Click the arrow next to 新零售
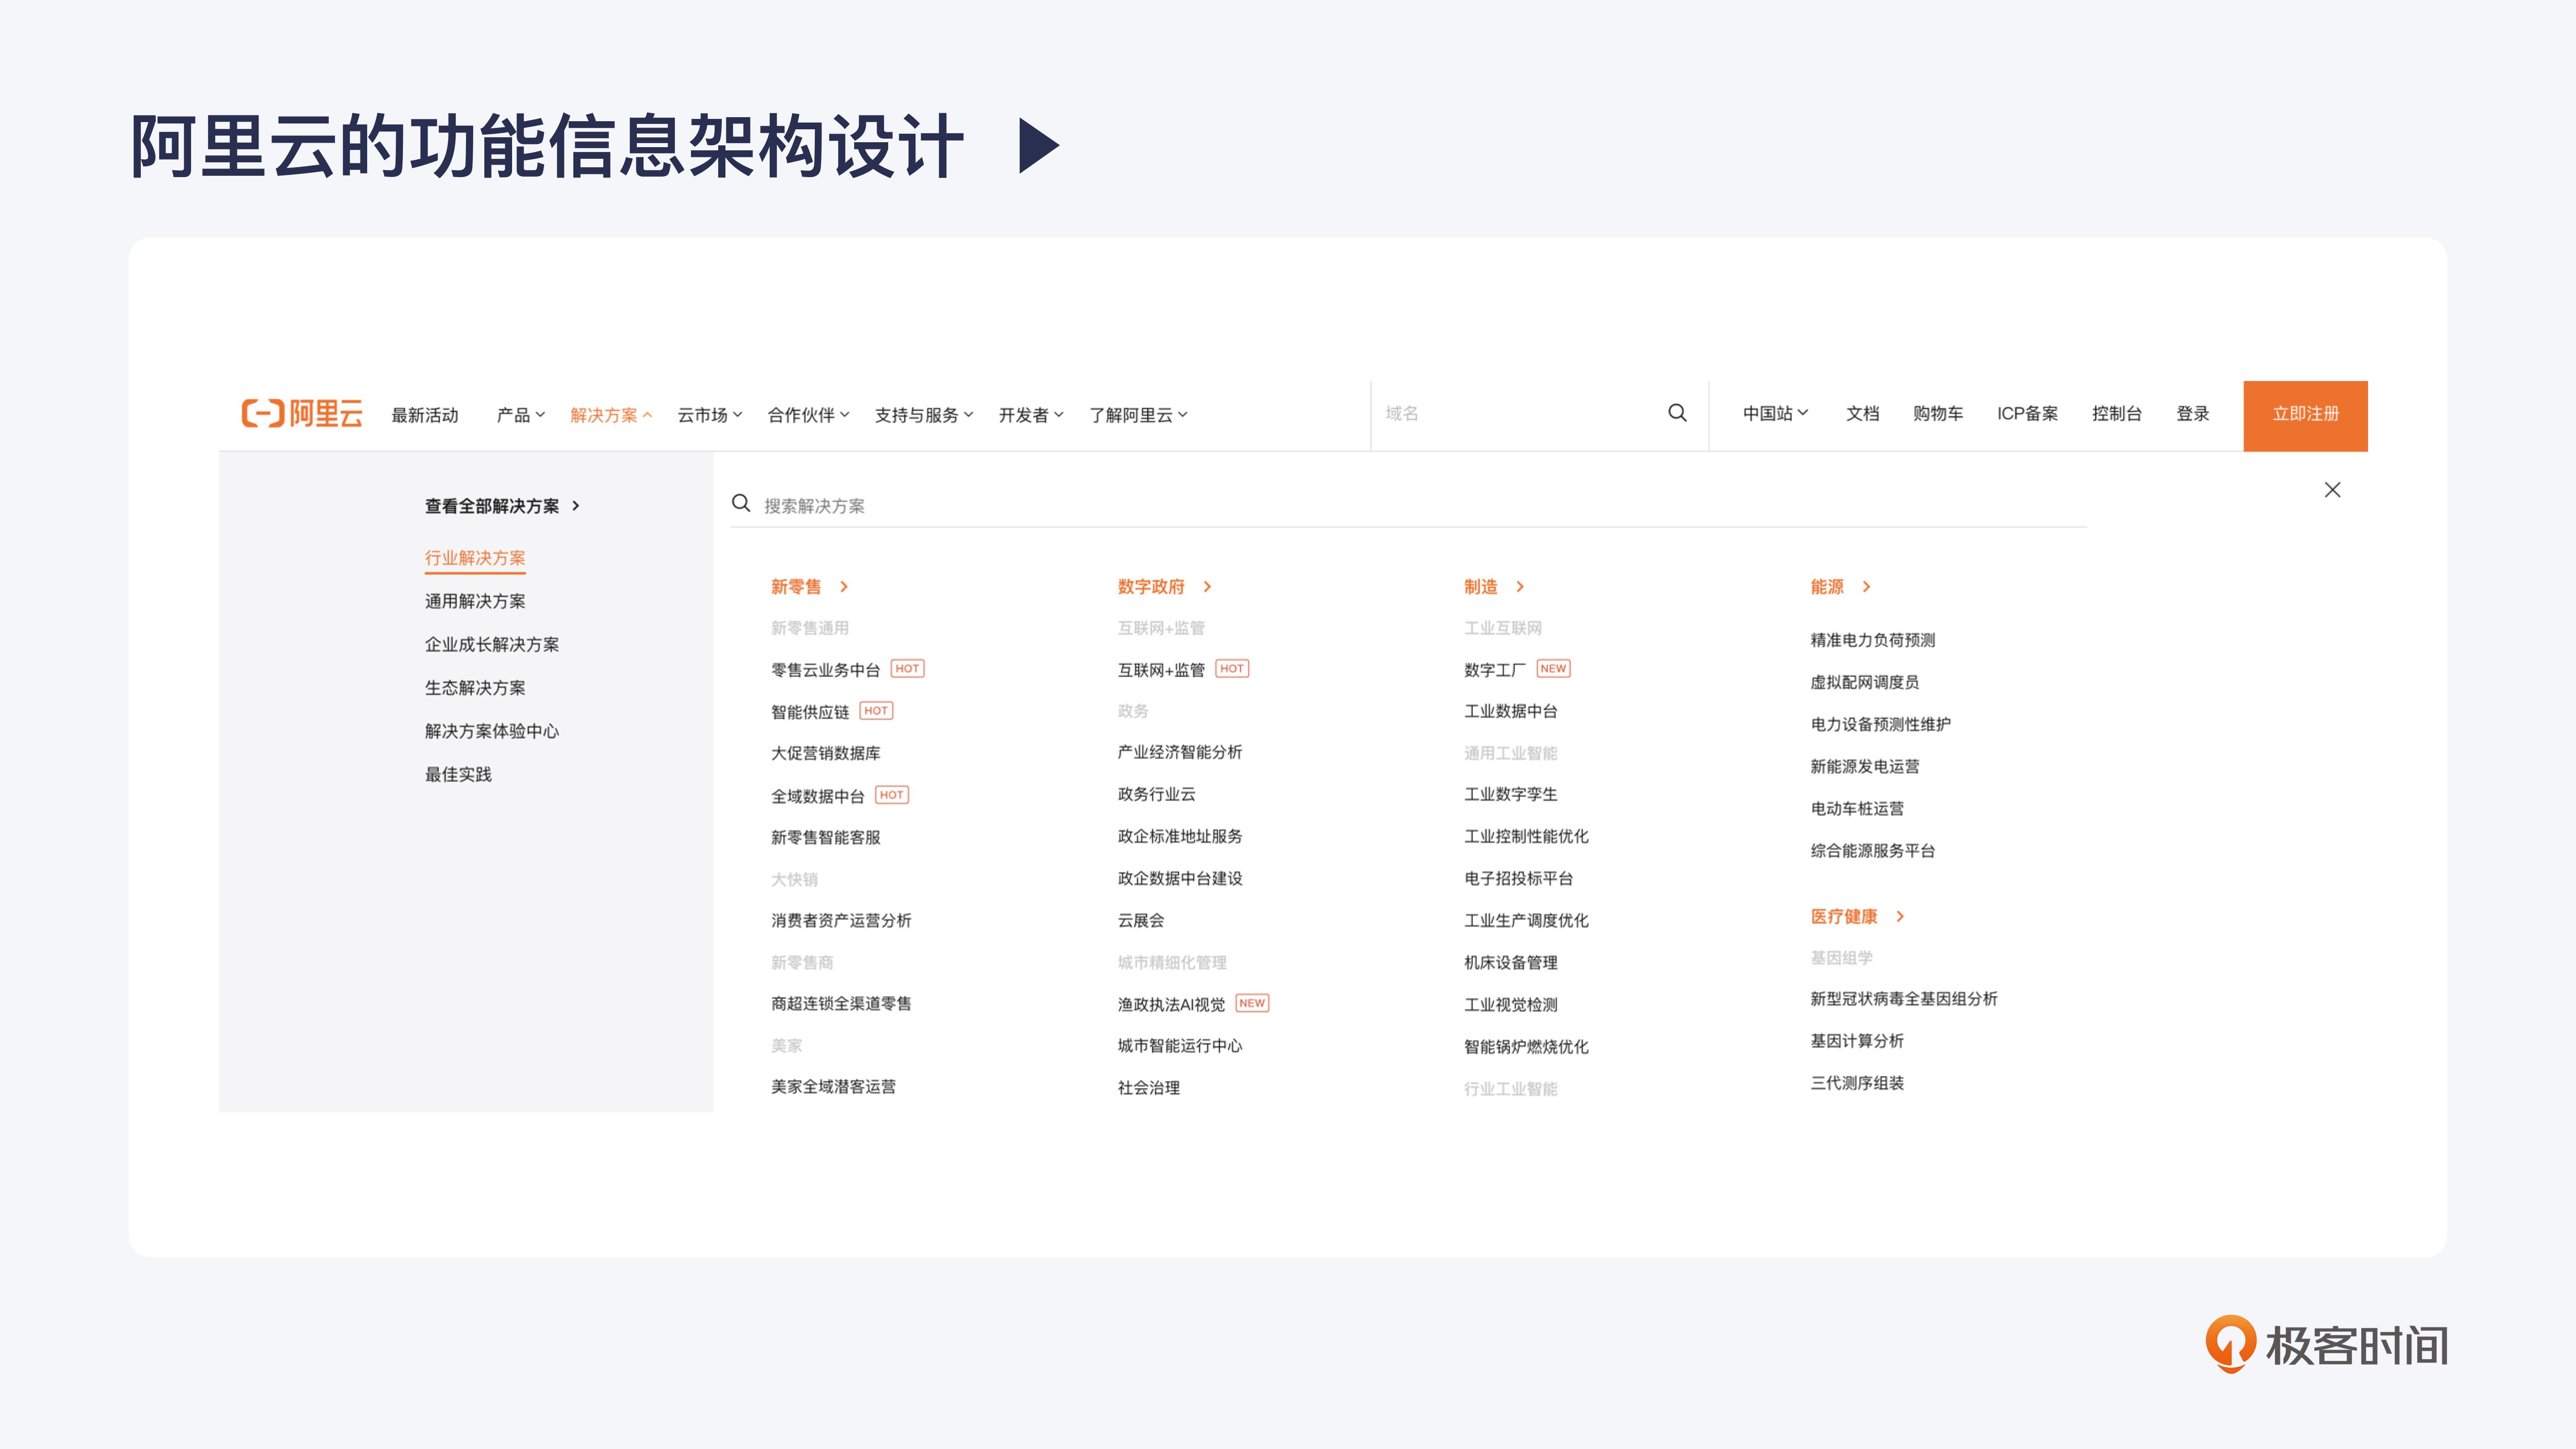This screenshot has width=2576, height=1449. pos(844,587)
